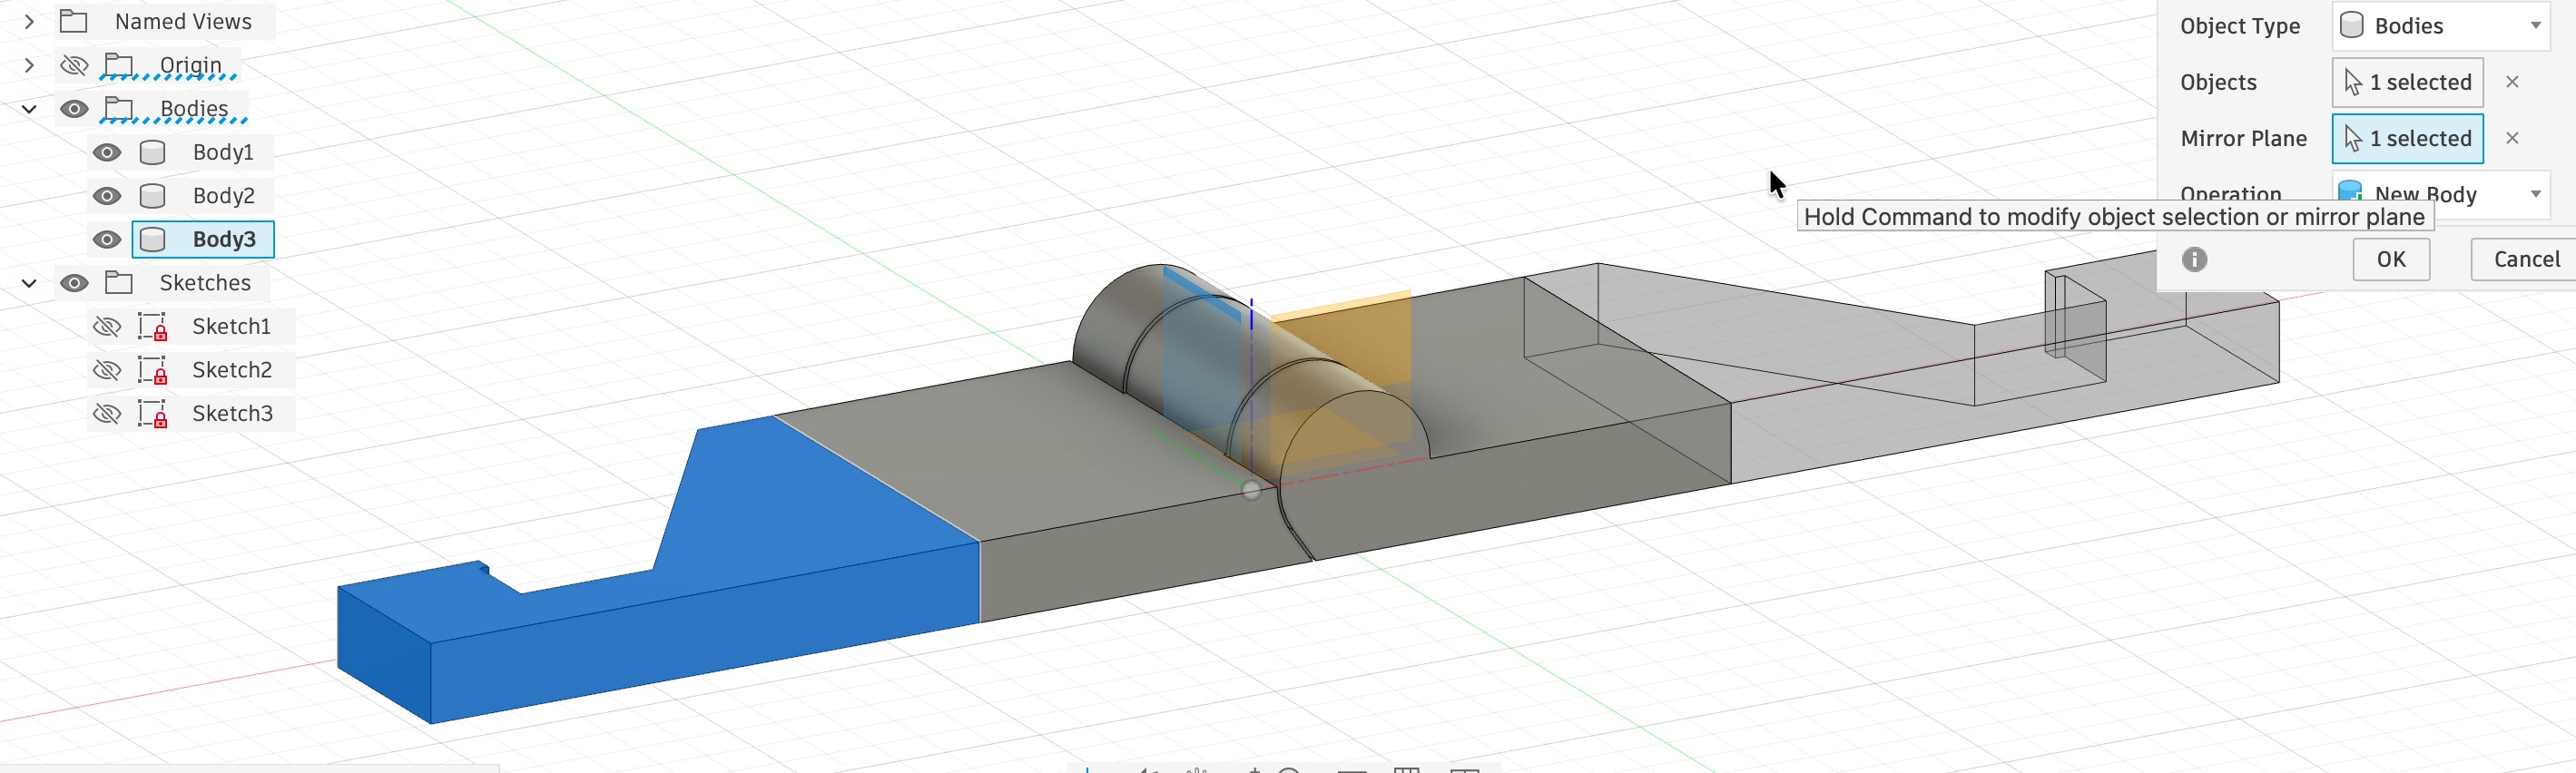The width and height of the screenshot is (2576, 773).
Task: Click the Bodies folder label
Action: tap(194, 108)
